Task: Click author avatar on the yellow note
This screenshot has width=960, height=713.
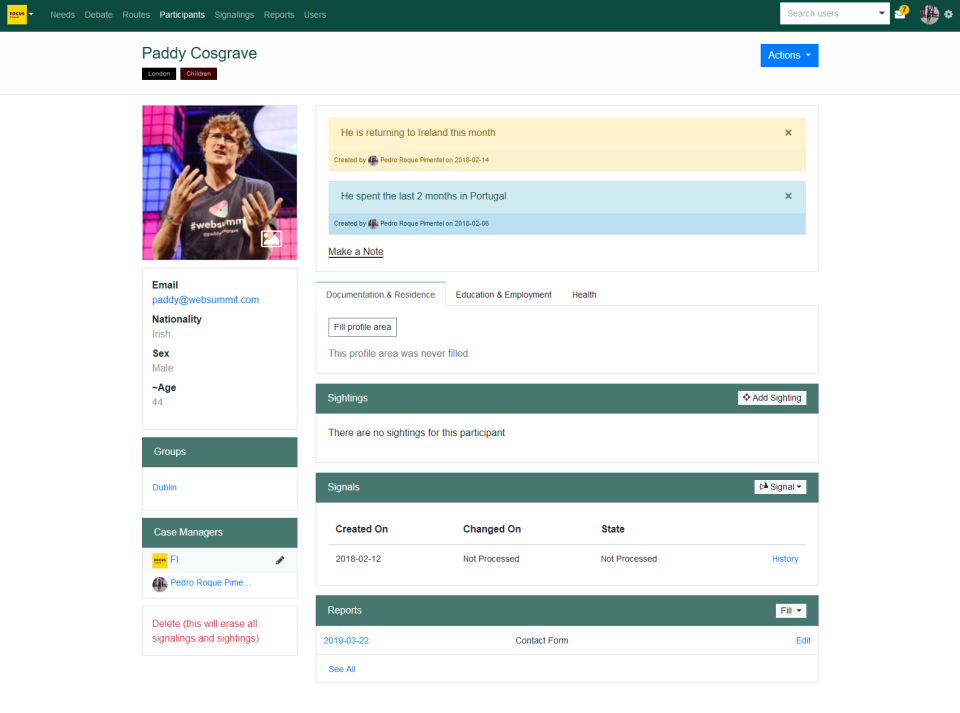Action: tap(373, 160)
